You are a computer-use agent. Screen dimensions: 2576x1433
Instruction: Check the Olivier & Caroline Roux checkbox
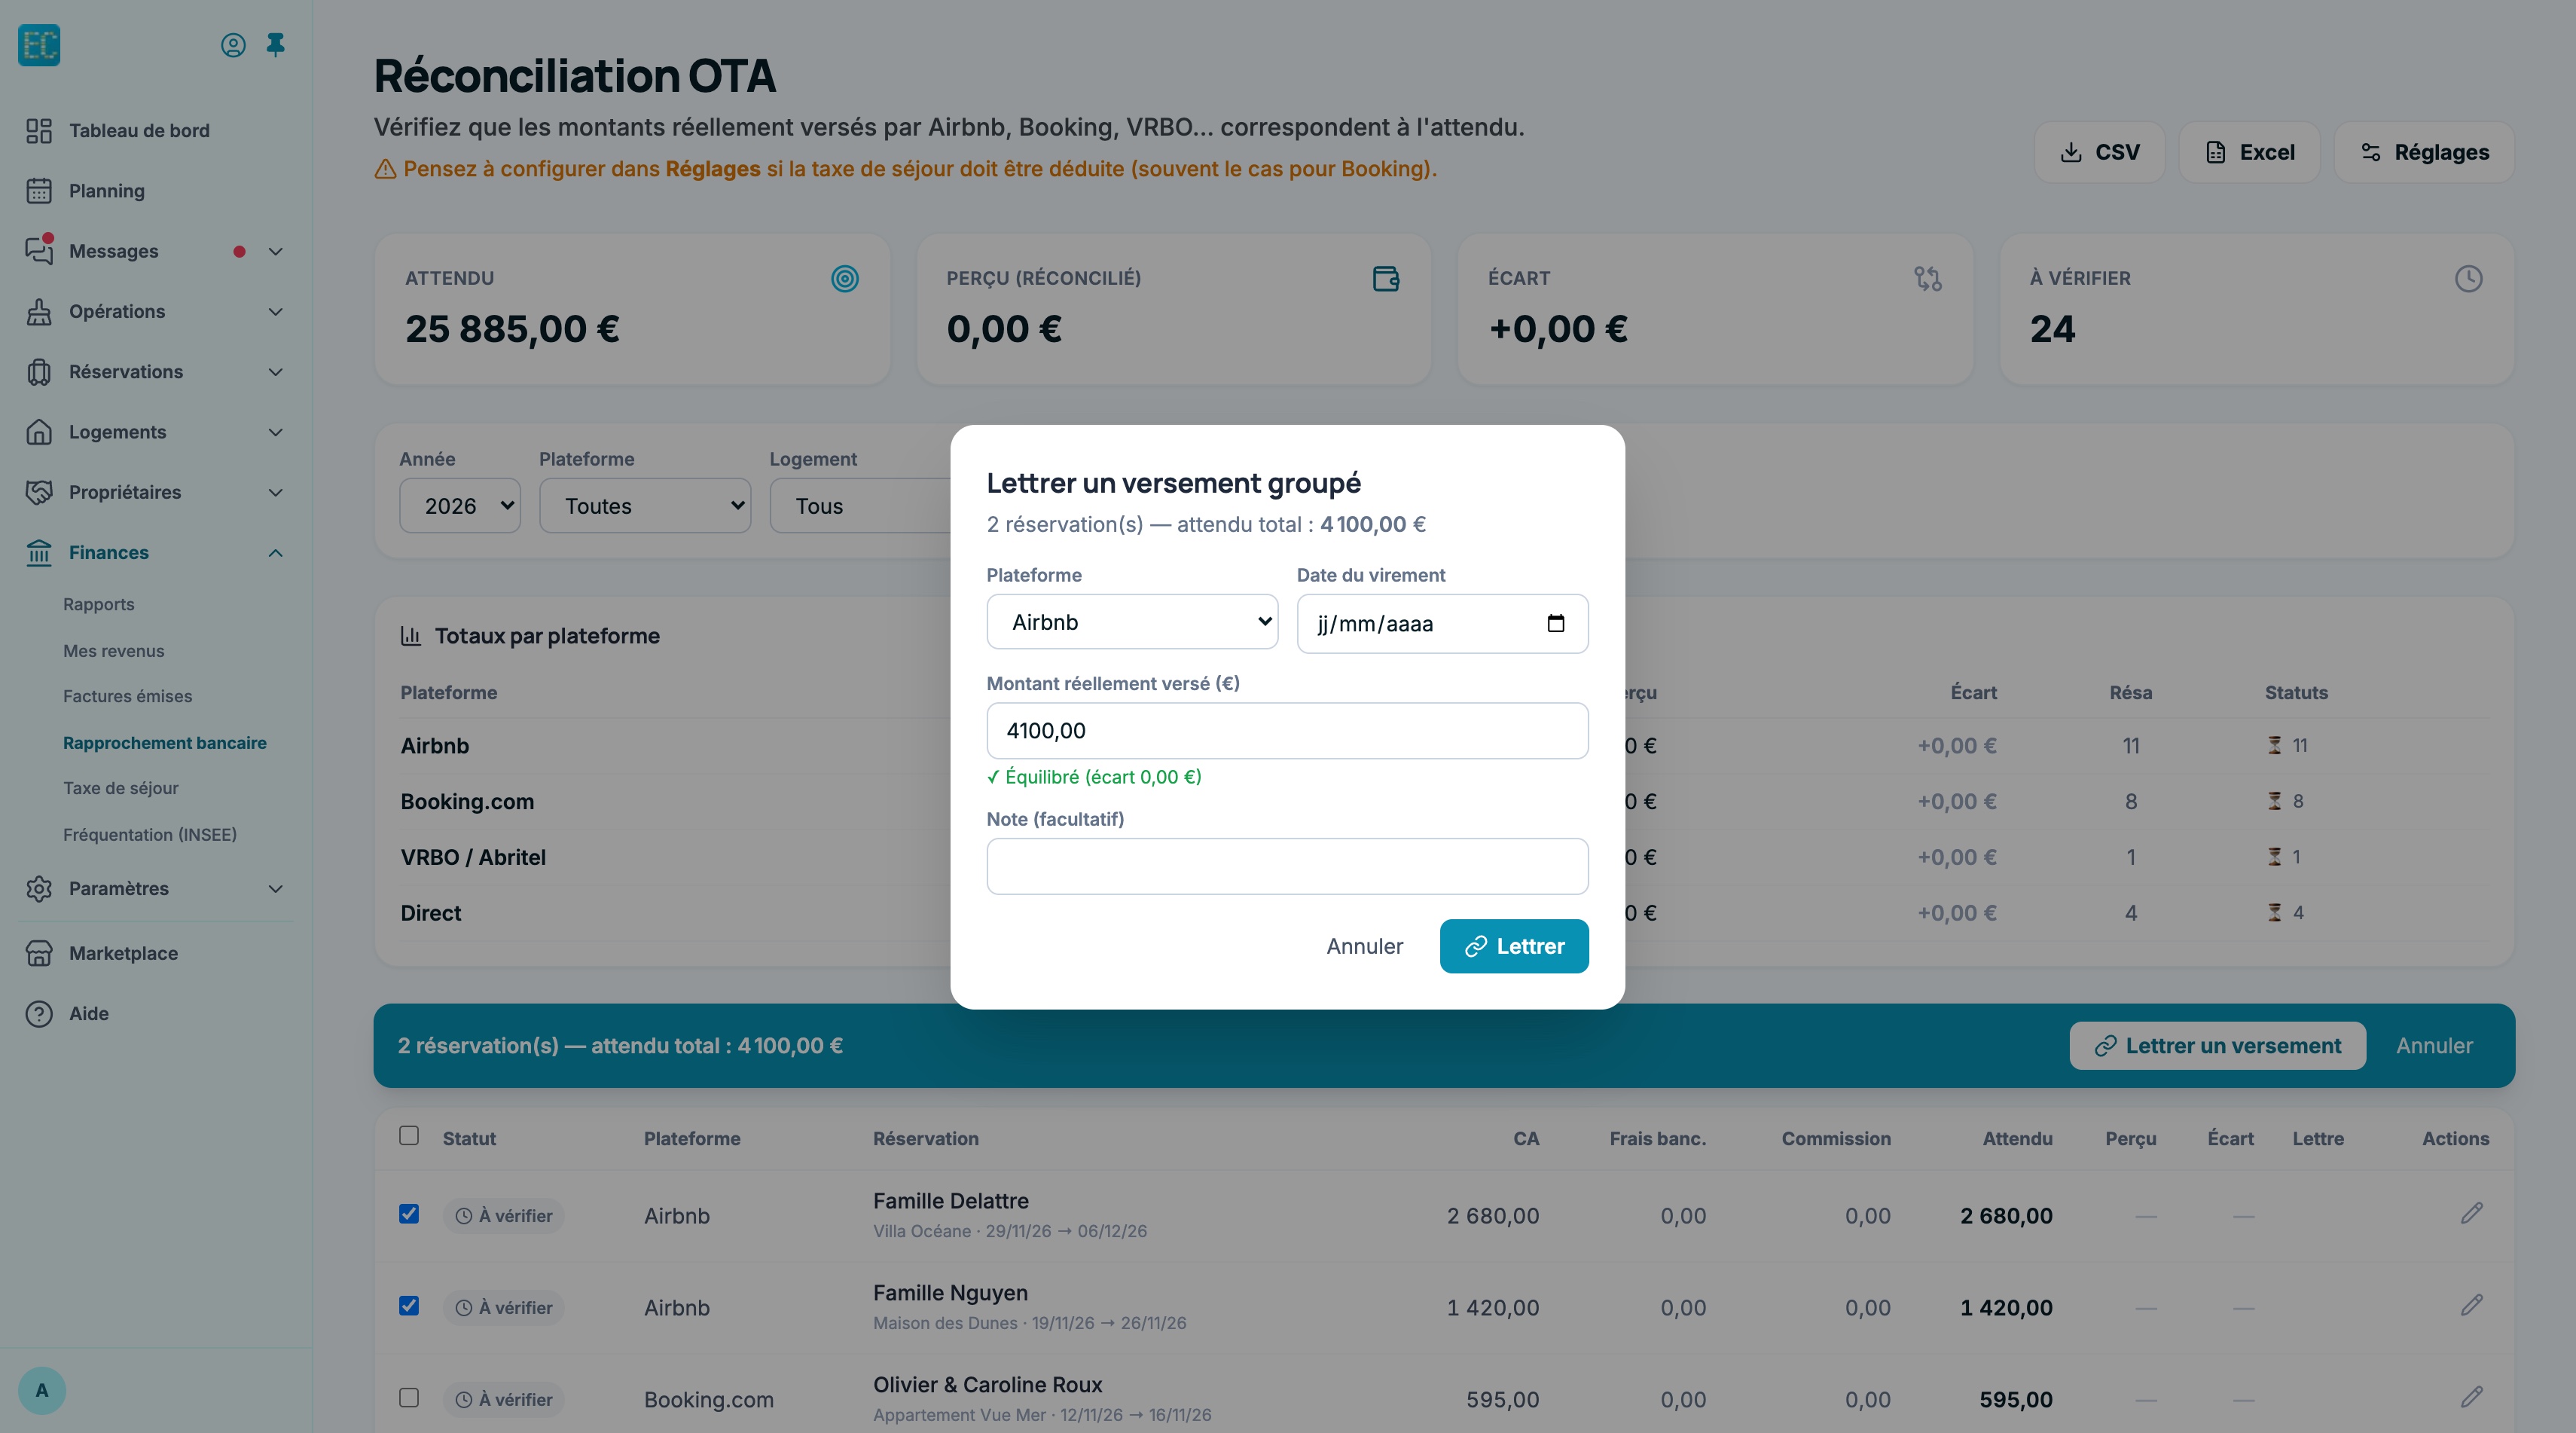pyautogui.click(x=409, y=1398)
